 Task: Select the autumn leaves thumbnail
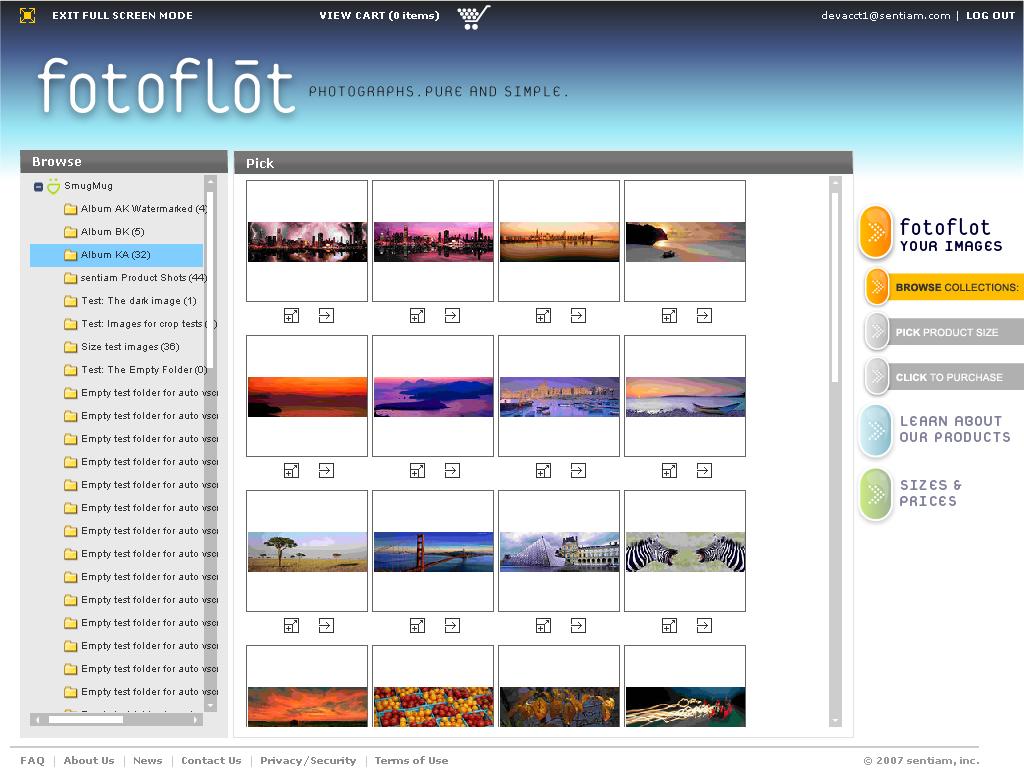pos(559,686)
